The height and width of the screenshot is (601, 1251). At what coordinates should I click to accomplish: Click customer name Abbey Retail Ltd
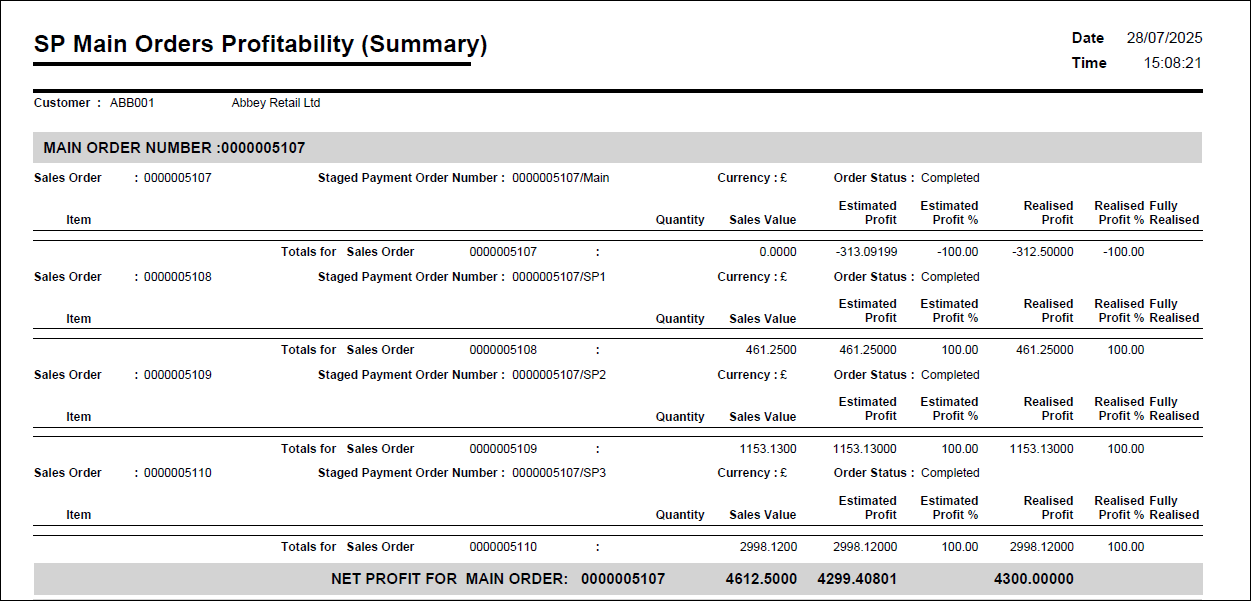point(275,103)
